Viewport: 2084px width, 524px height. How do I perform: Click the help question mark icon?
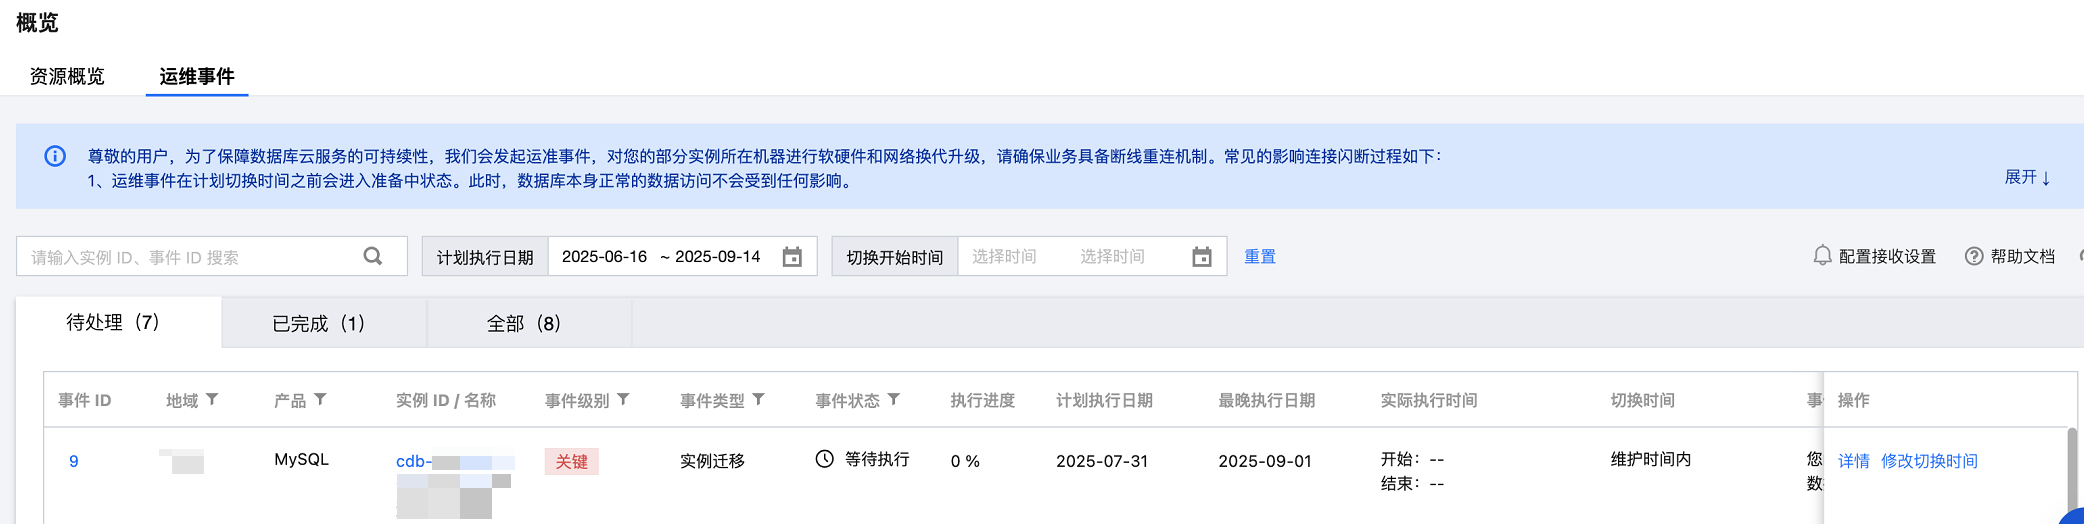1974,256
